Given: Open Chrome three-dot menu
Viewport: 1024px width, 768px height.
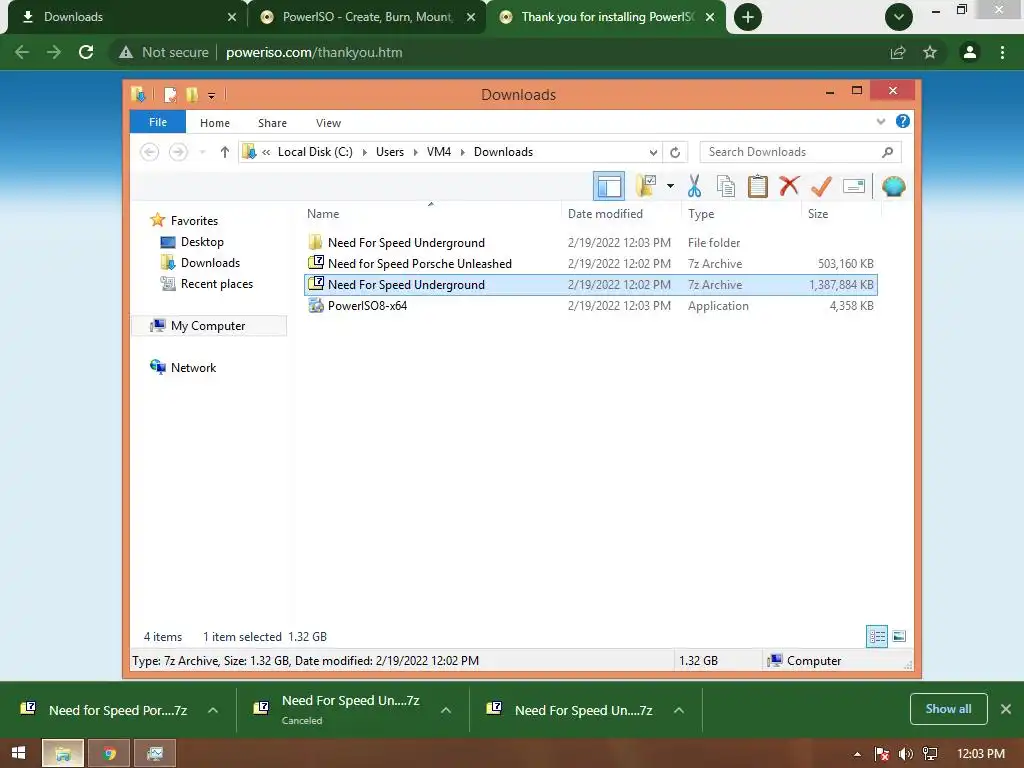Looking at the screenshot, I should [1002, 52].
